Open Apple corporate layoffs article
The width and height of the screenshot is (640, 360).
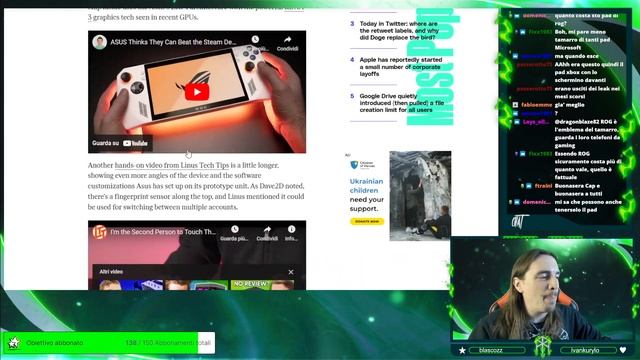(x=400, y=67)
